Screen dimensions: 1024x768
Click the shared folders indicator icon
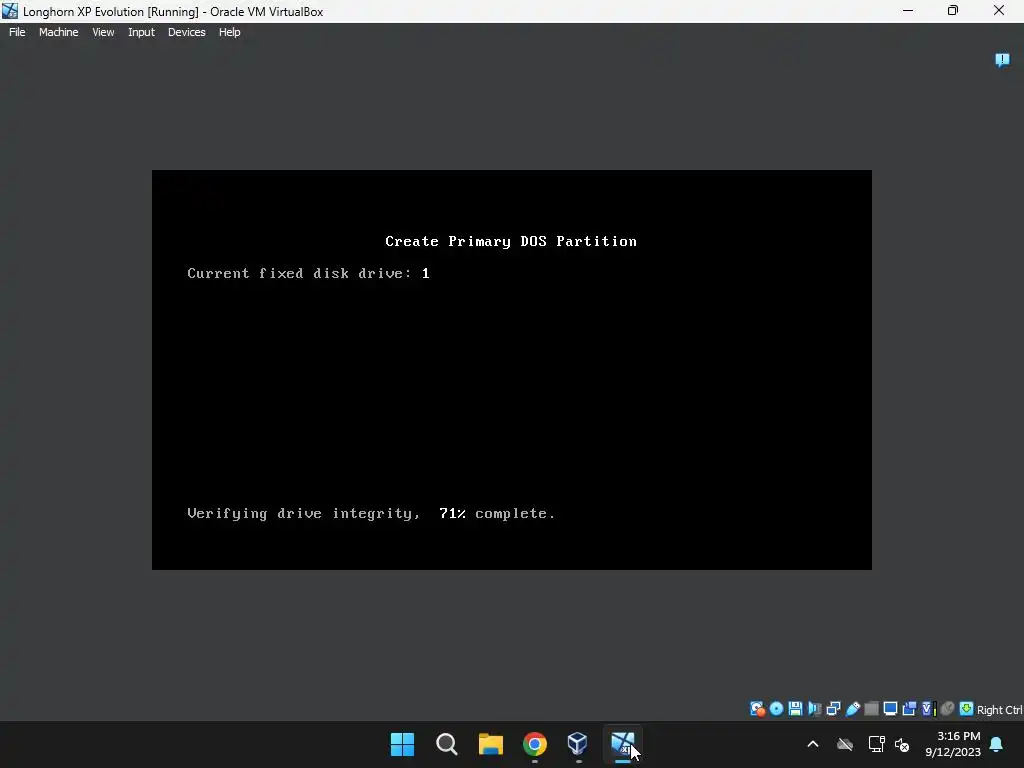click(871, 709)
